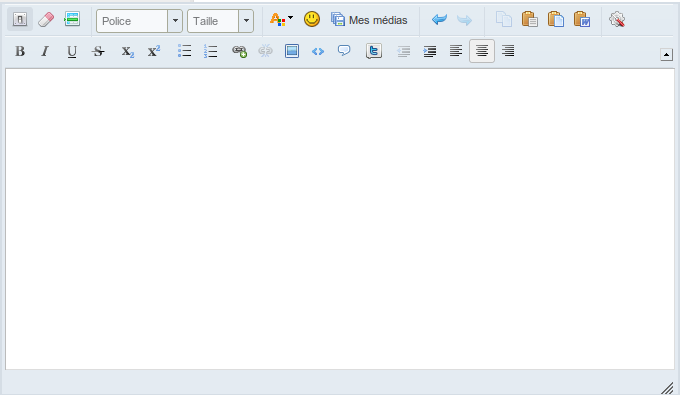Click the remove link icon

tap(265, 51)
